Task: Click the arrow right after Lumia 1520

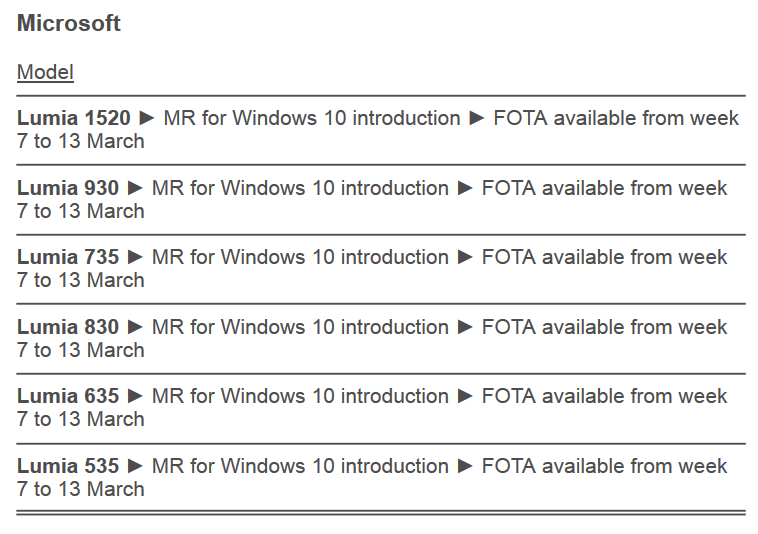Action: (147, 118)
